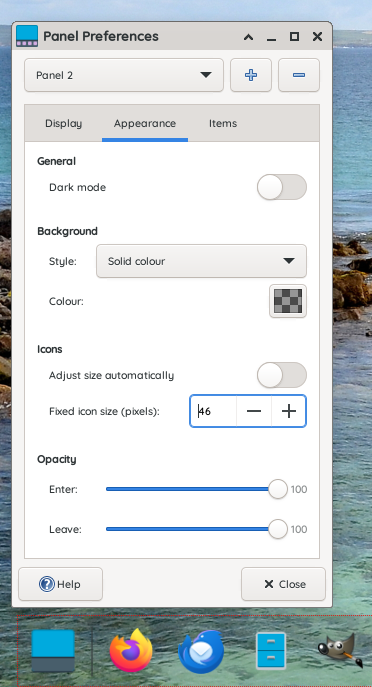Close window using the title bar X

coord(318,37)
